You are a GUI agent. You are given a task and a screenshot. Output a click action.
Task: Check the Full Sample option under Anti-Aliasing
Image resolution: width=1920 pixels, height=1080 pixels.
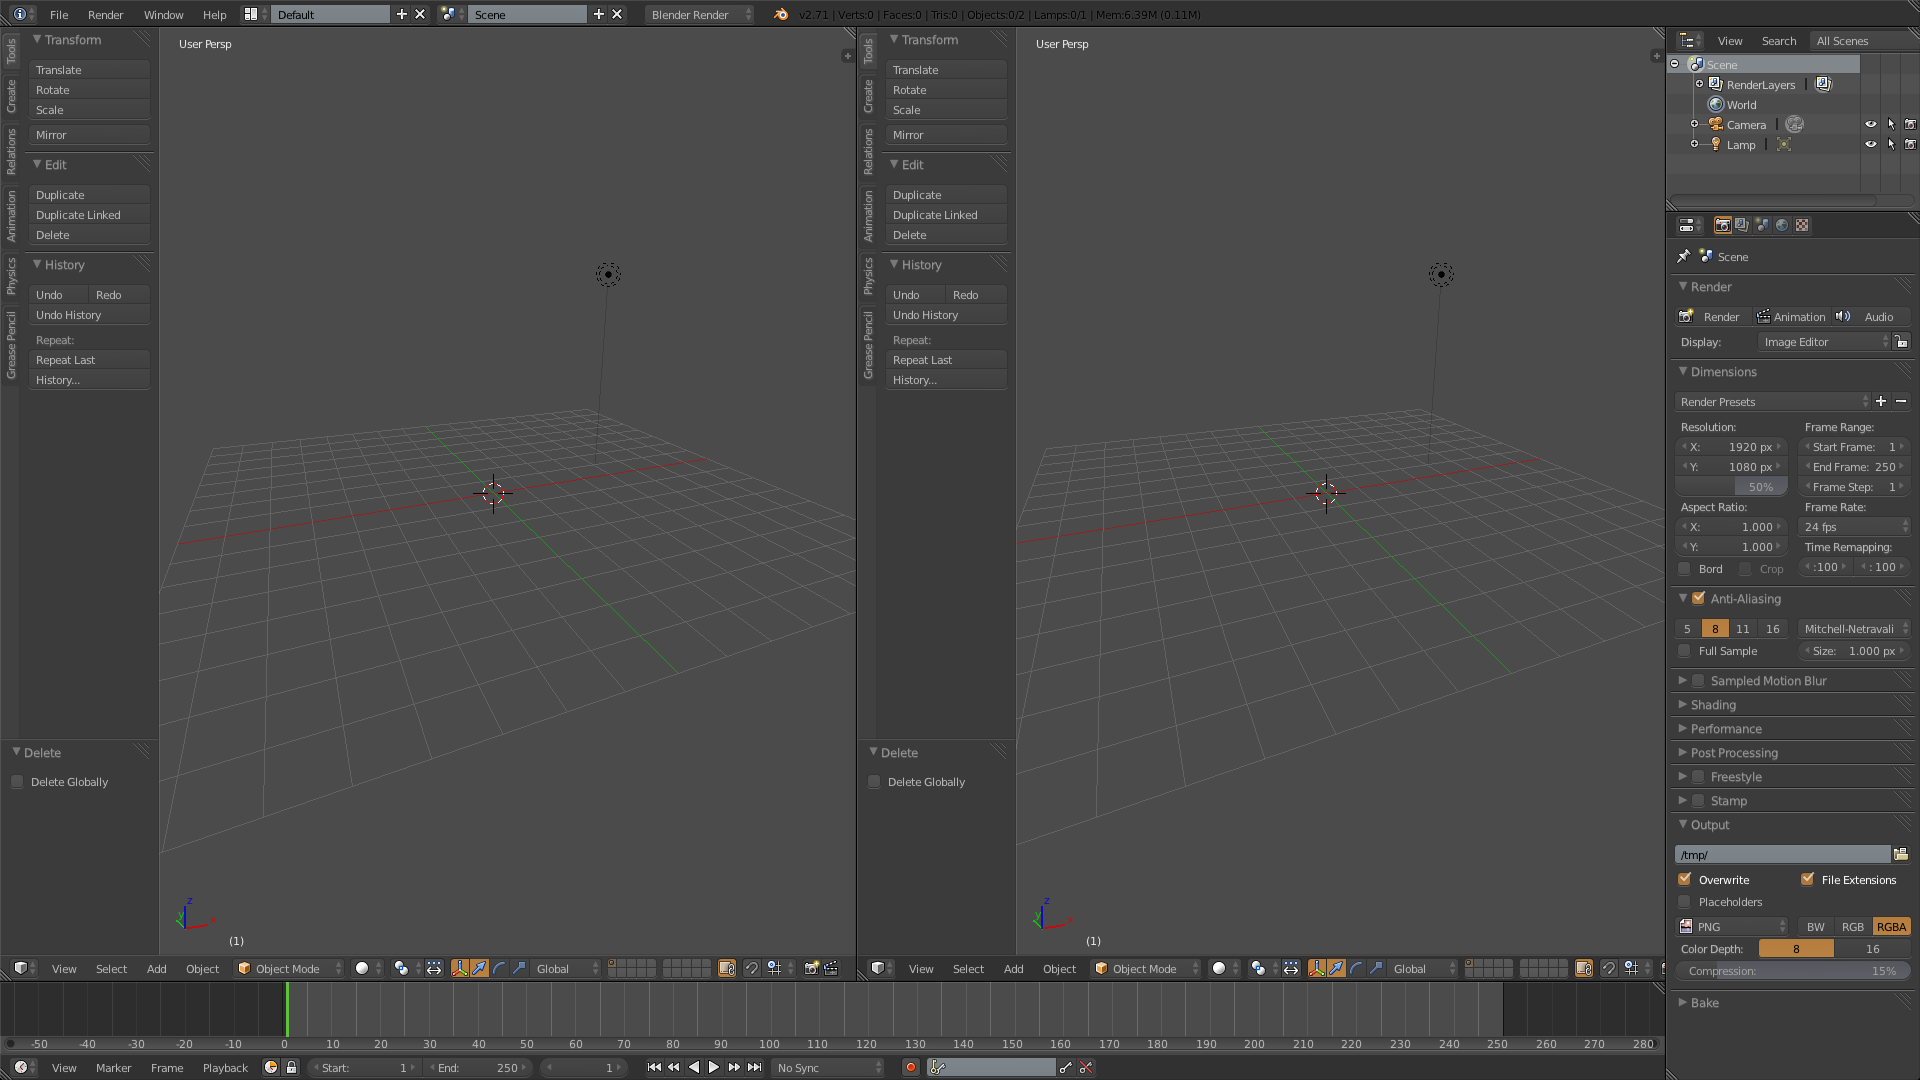[1685, 651]
